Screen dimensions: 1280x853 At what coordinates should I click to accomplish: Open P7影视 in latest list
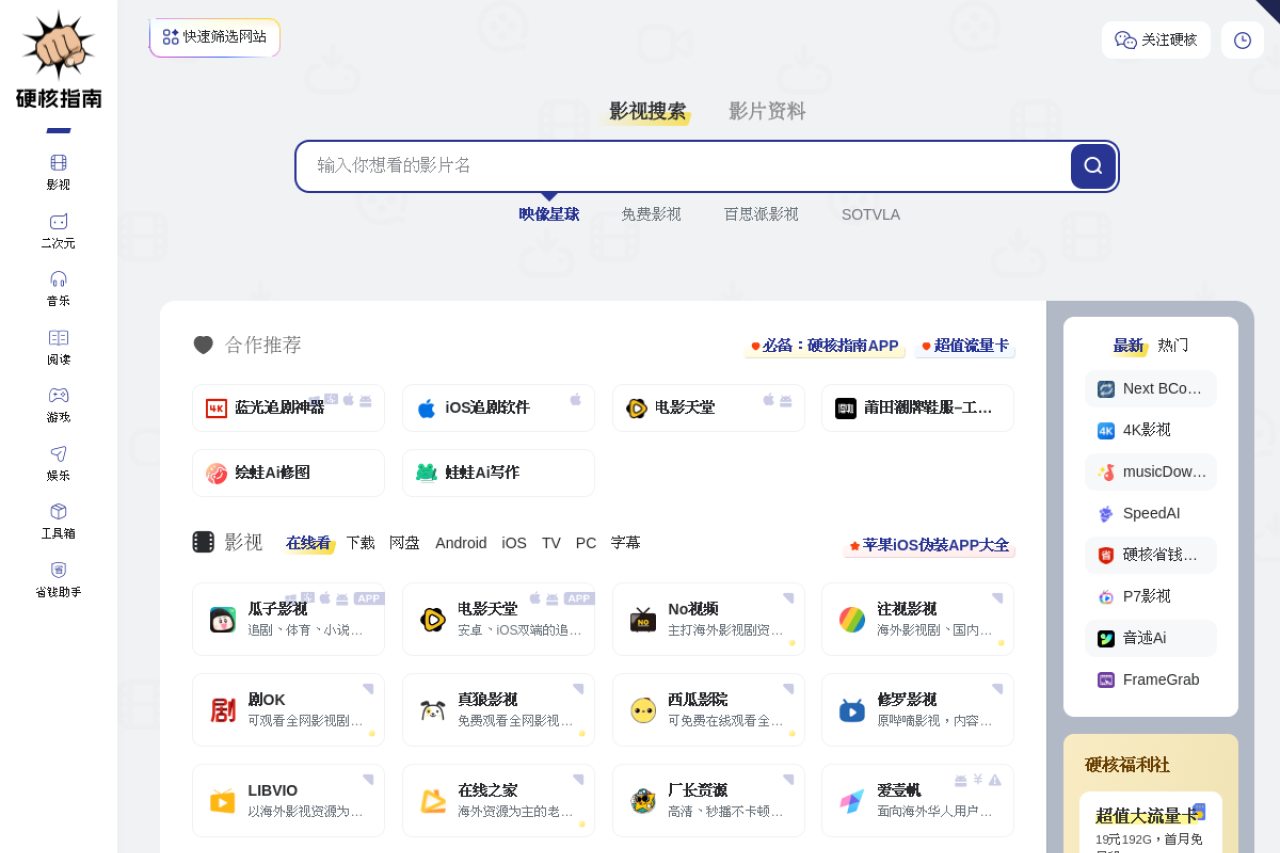point(1151,596)
